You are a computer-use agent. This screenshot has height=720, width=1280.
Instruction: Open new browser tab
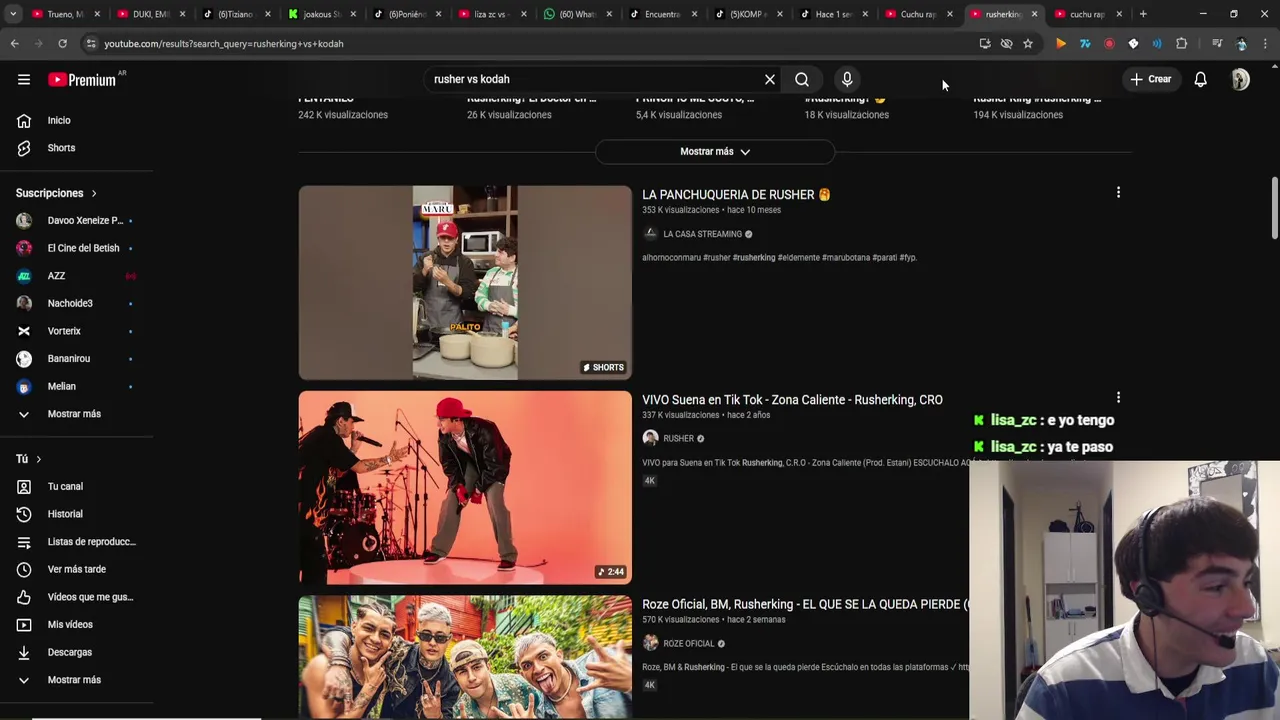[1143, 14]
